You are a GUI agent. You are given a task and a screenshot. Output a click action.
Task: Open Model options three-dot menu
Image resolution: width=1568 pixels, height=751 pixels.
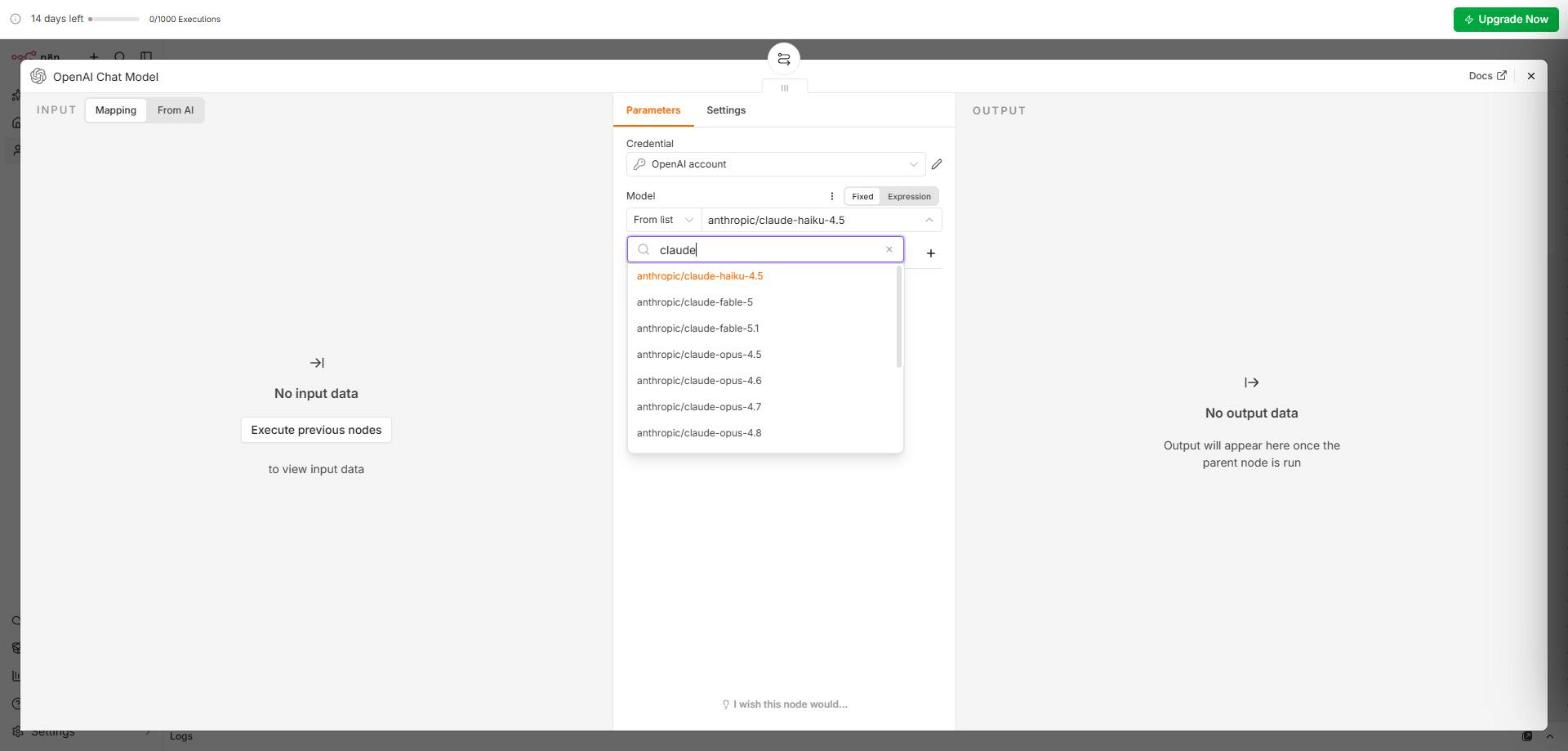tap(831, 196)
